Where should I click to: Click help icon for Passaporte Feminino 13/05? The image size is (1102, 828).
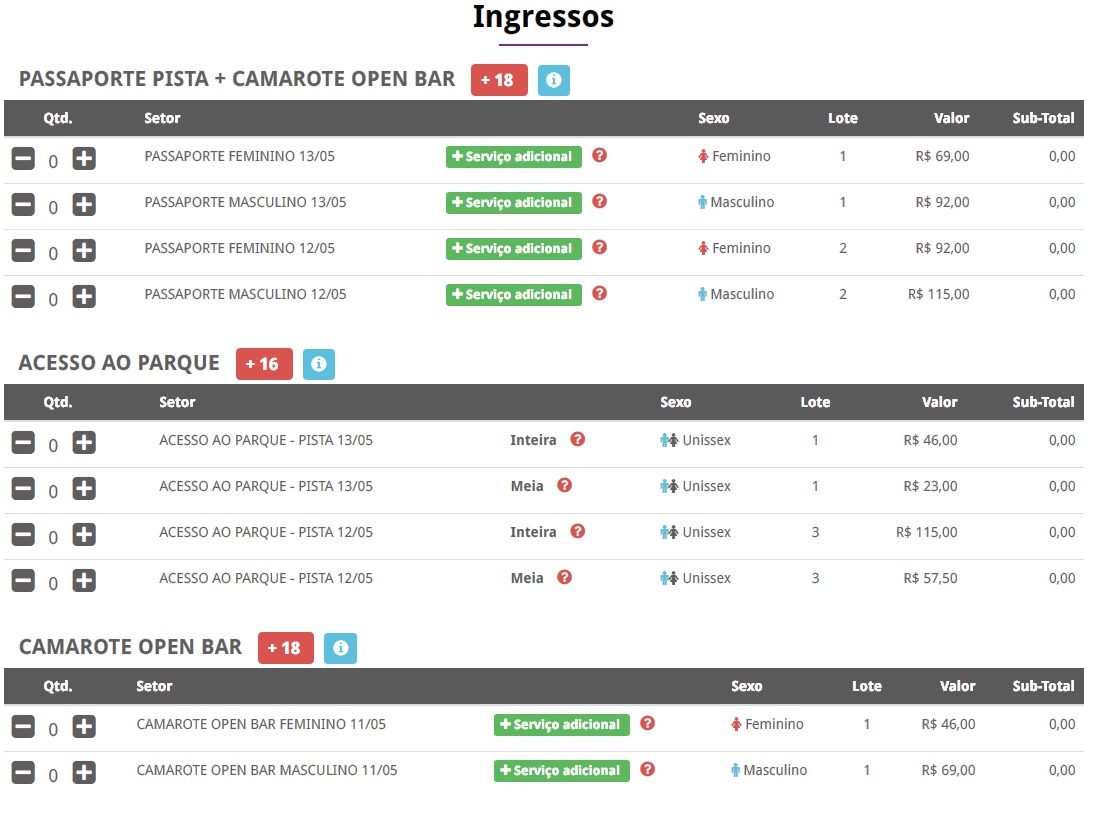pyautogui.click(x=599, y=156)
